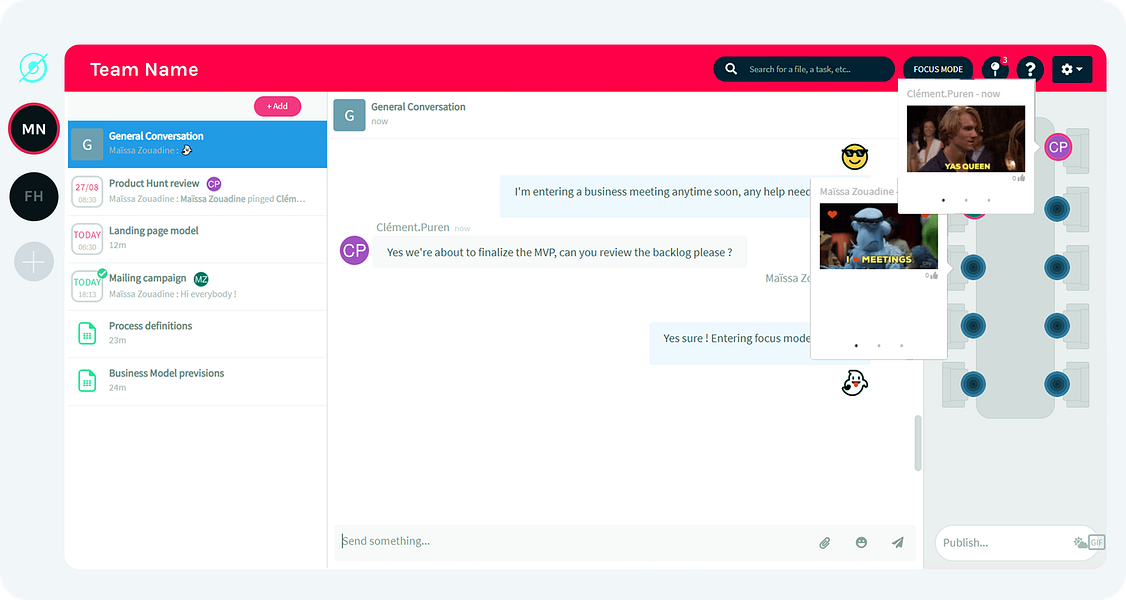This screenshot has width=1126, height=600.
Task: Select first carousel dot under MEETINGS gif
Action: (x=856, y=345)
